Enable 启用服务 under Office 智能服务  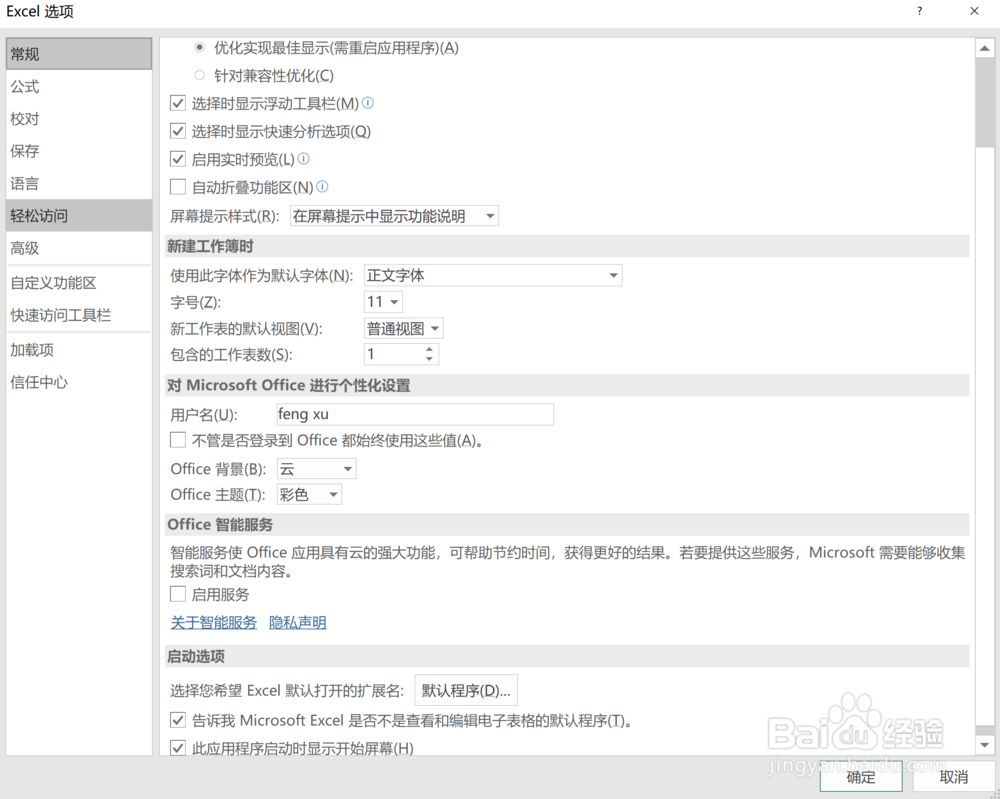point(177,594)
